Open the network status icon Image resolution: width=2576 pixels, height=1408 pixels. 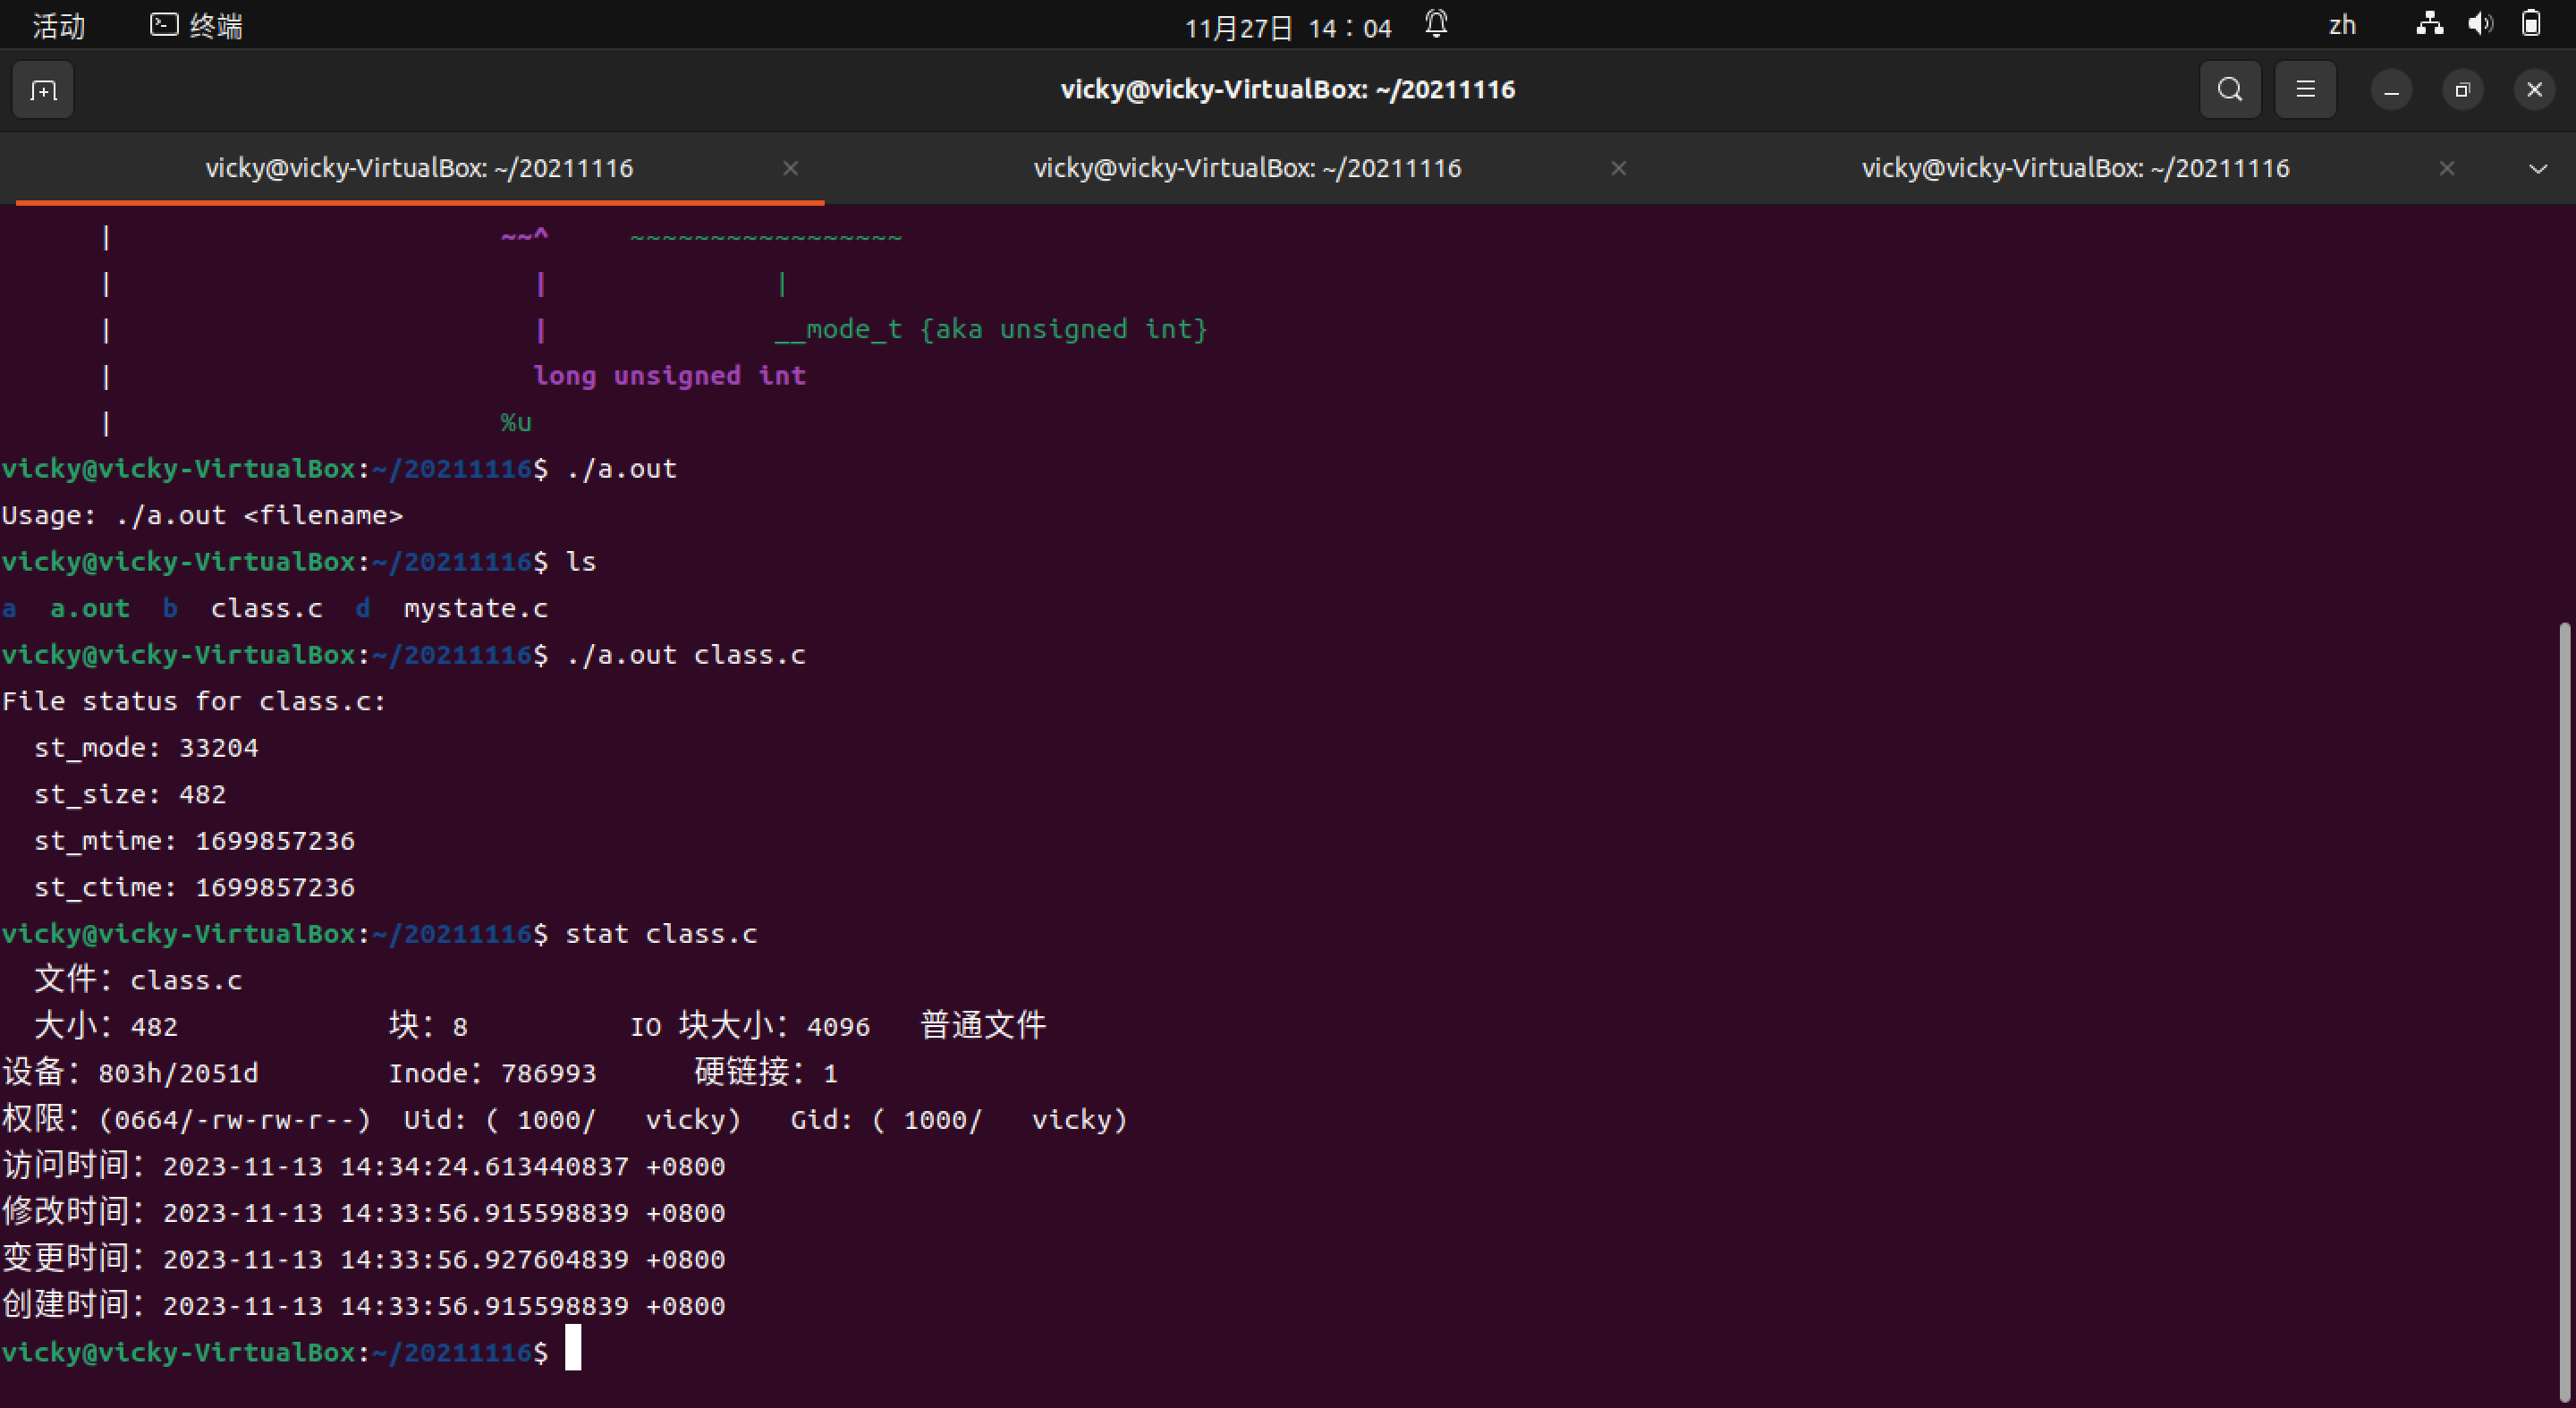coord(2429,24)
